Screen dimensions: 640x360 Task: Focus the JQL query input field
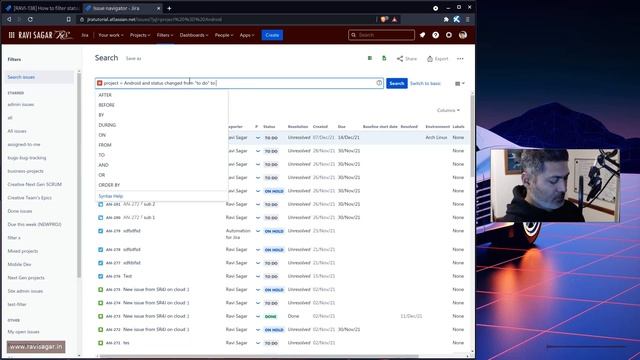coord(239,83)
